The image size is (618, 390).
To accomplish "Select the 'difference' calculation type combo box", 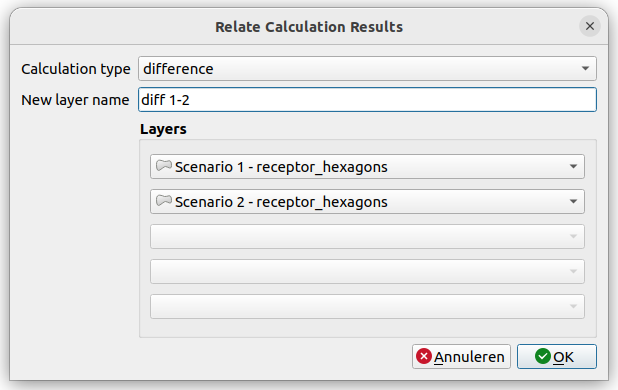I will (x=367, y=69).
